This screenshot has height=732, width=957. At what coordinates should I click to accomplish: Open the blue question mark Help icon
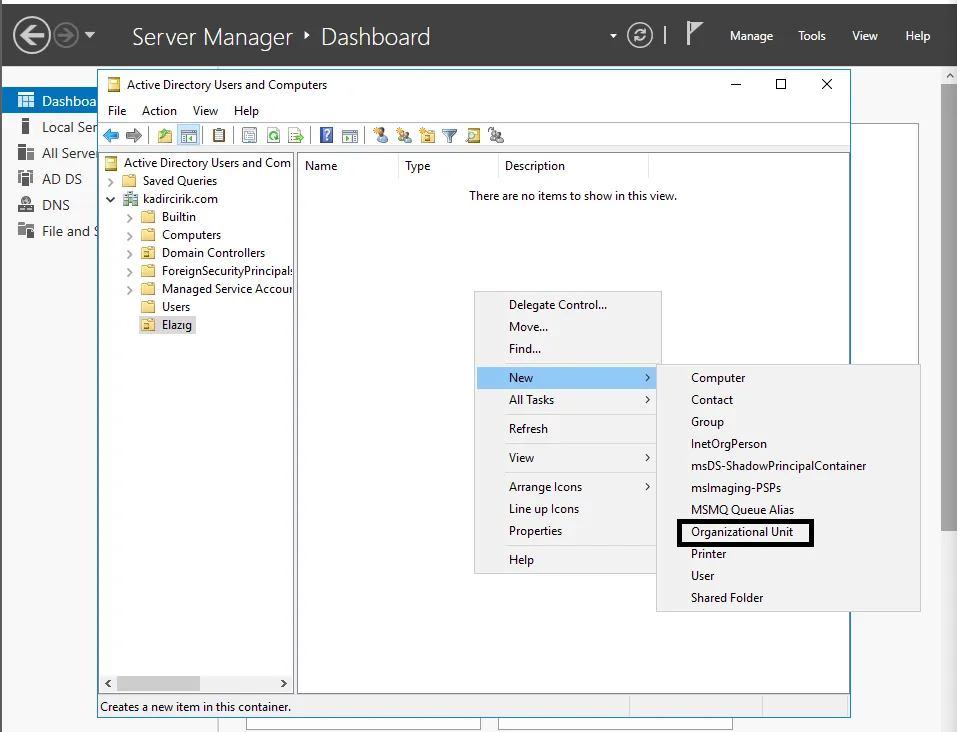[327, 135]
